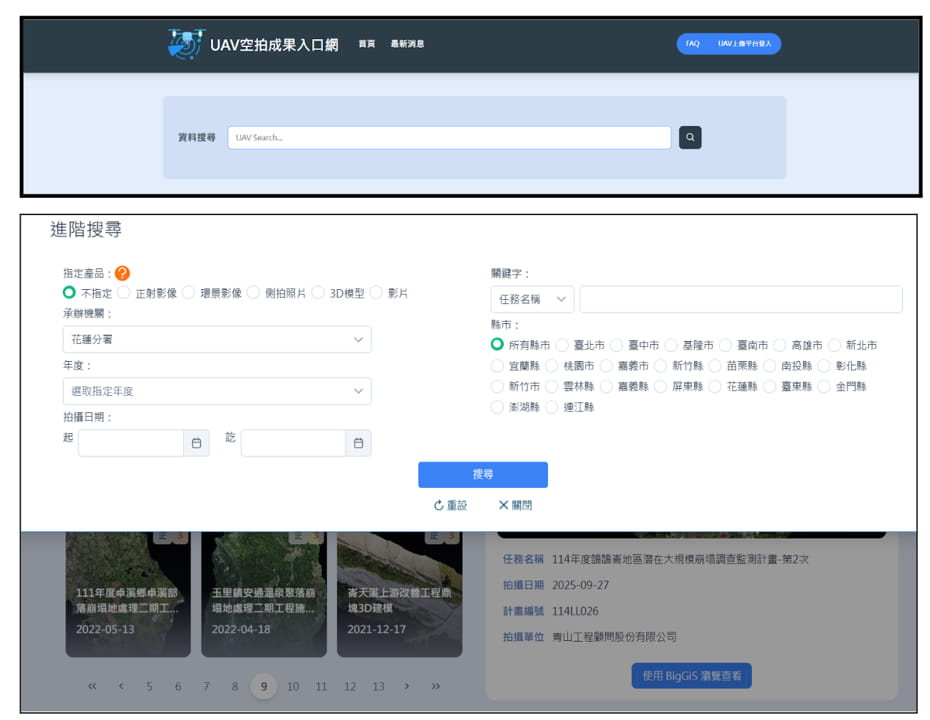Open the start date calendar picker icon
This screenshot has width=930, height=720.
[196, 443]
